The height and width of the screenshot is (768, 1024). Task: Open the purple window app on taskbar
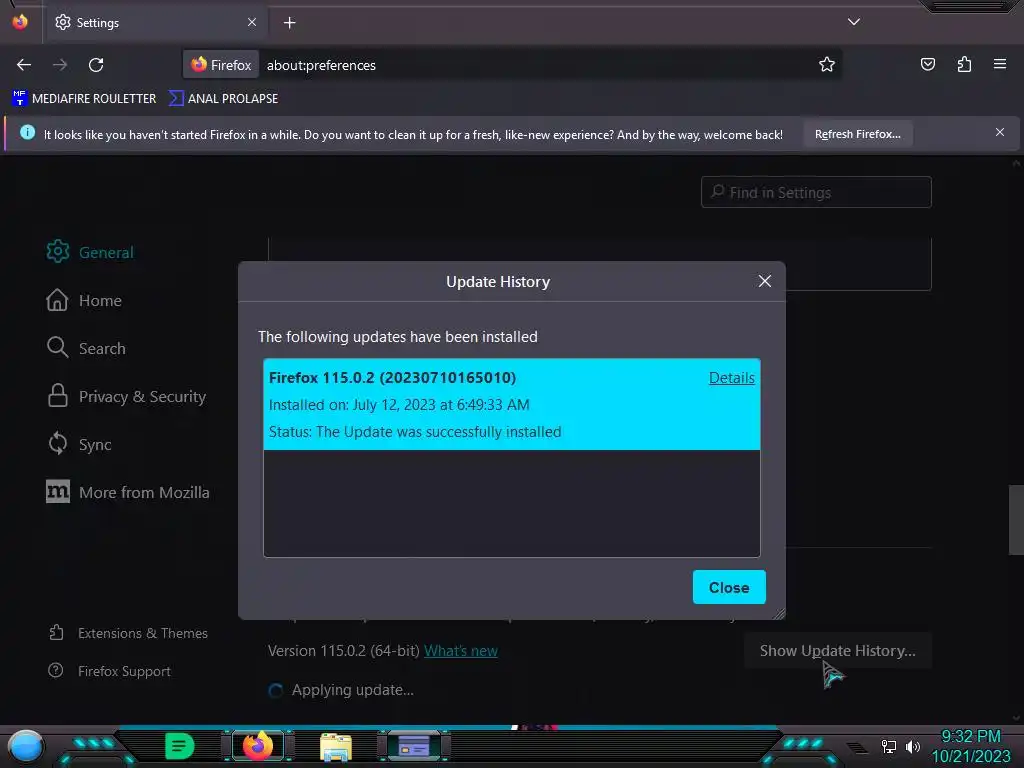click(x=413, y=746)
